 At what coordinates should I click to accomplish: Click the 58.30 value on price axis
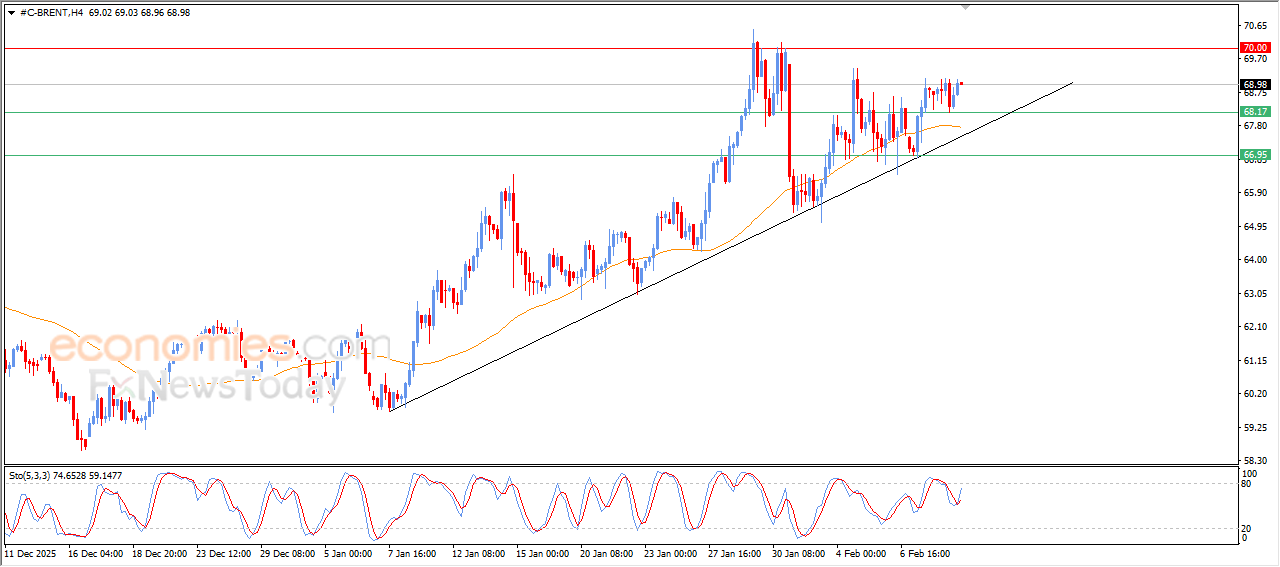pyautogui.click(x=1253, y=461)
